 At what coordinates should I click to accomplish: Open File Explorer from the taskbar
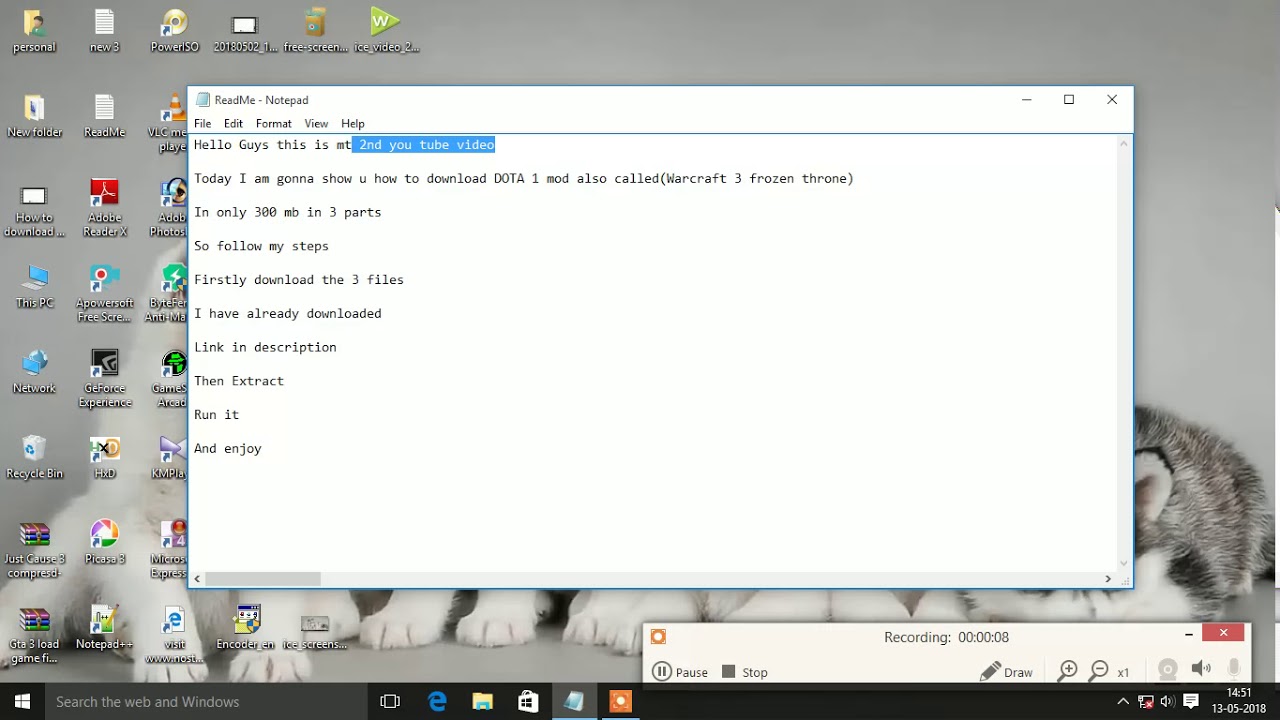pyautogui.click(x=482, y=701)
